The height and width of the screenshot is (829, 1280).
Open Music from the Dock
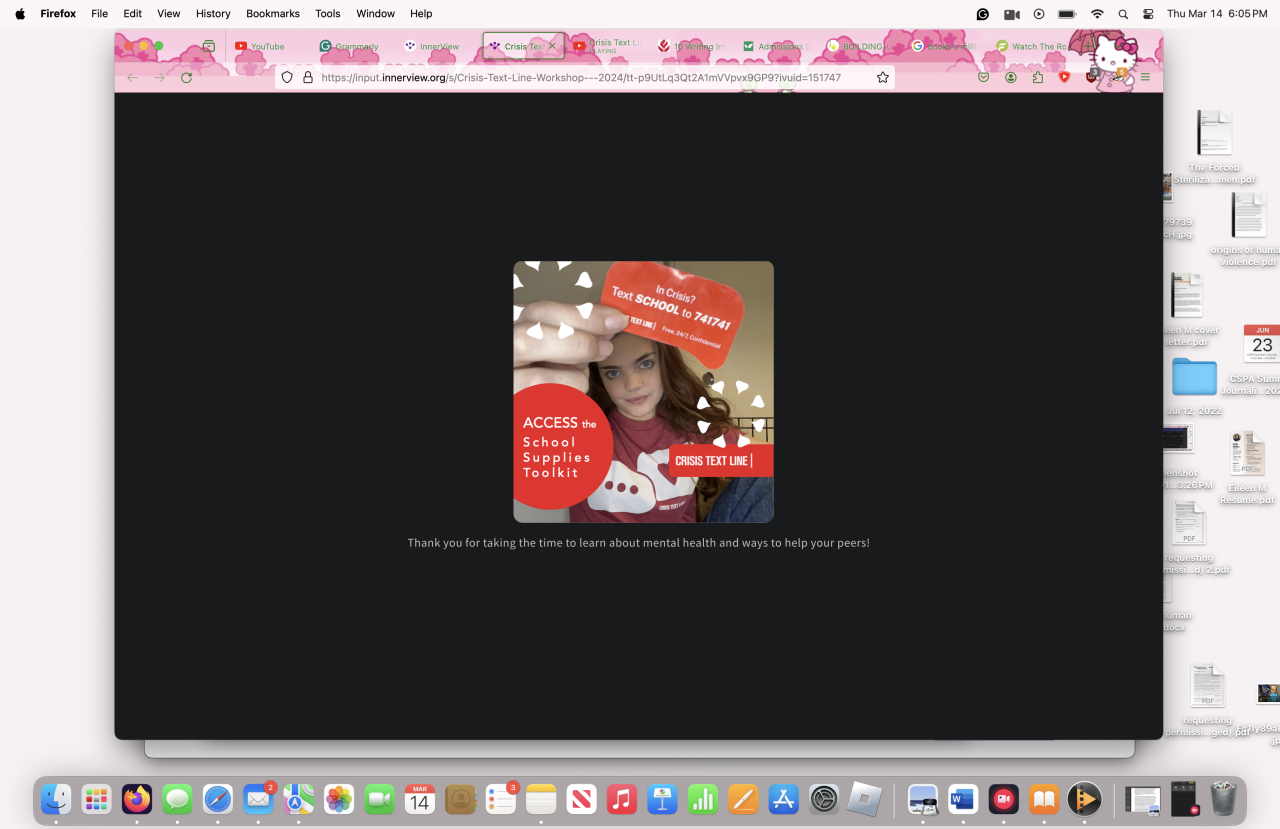pyautogui.click(x=622, y=799)
